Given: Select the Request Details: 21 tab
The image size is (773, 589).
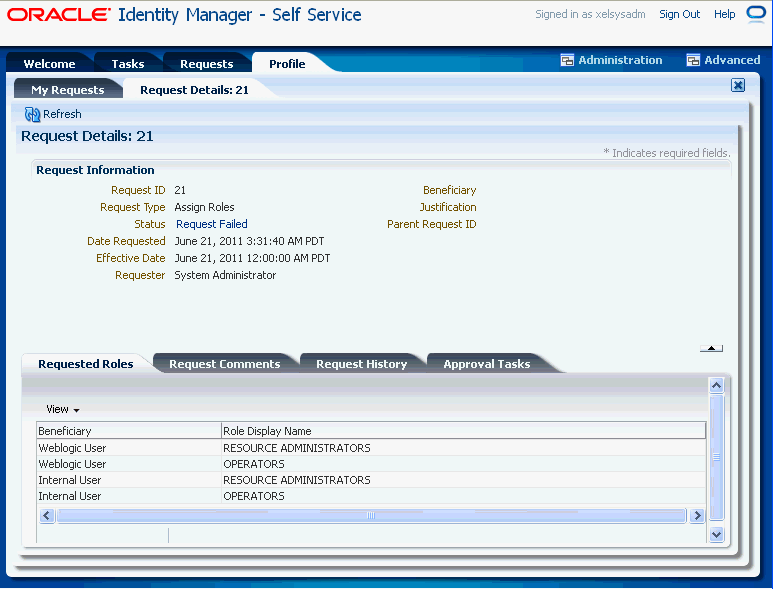Looking at the screenshot, I should pyautogui.click(x=194, y=90).
